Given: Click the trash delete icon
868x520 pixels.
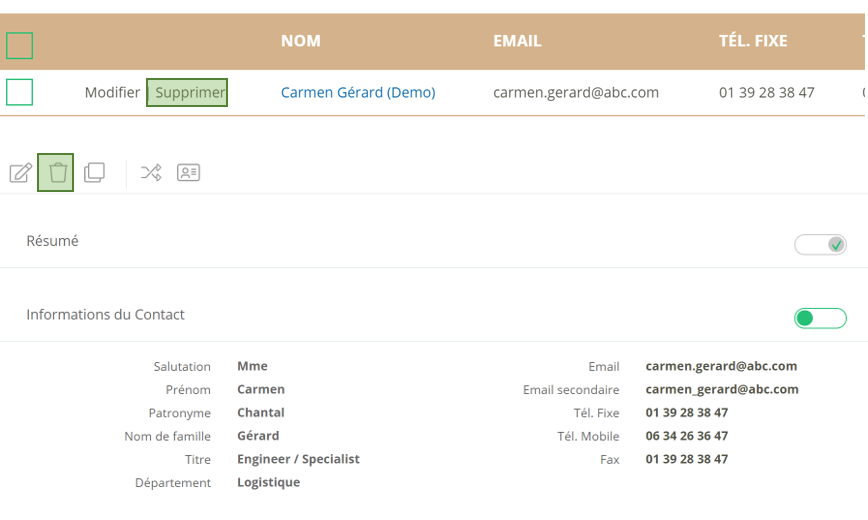Looking at the screenshot, I should (56, 173).
